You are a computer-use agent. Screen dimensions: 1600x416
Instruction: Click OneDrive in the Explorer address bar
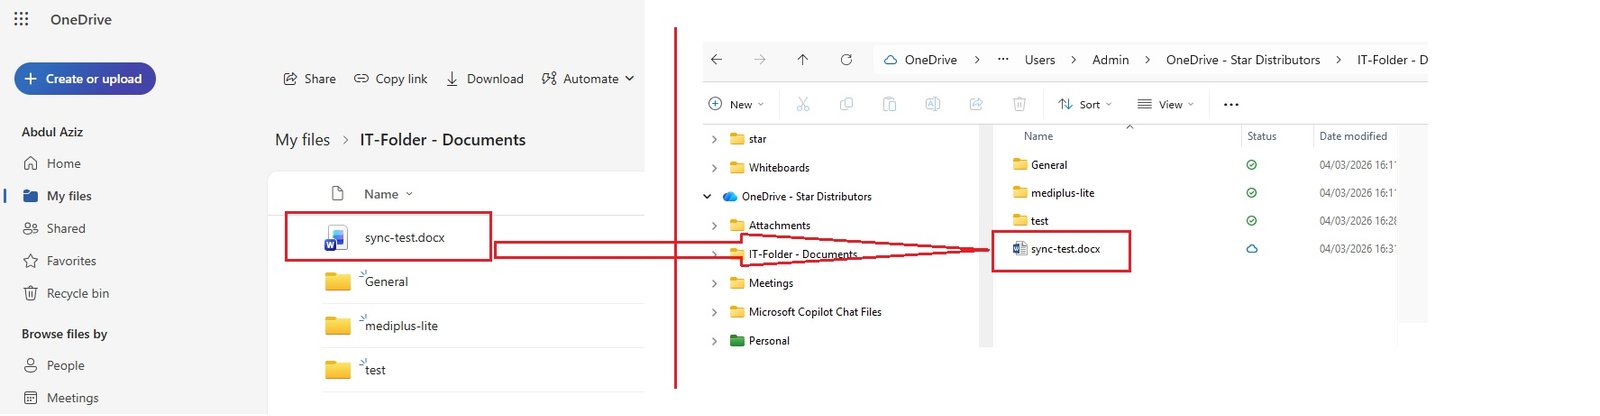(930, 60)
